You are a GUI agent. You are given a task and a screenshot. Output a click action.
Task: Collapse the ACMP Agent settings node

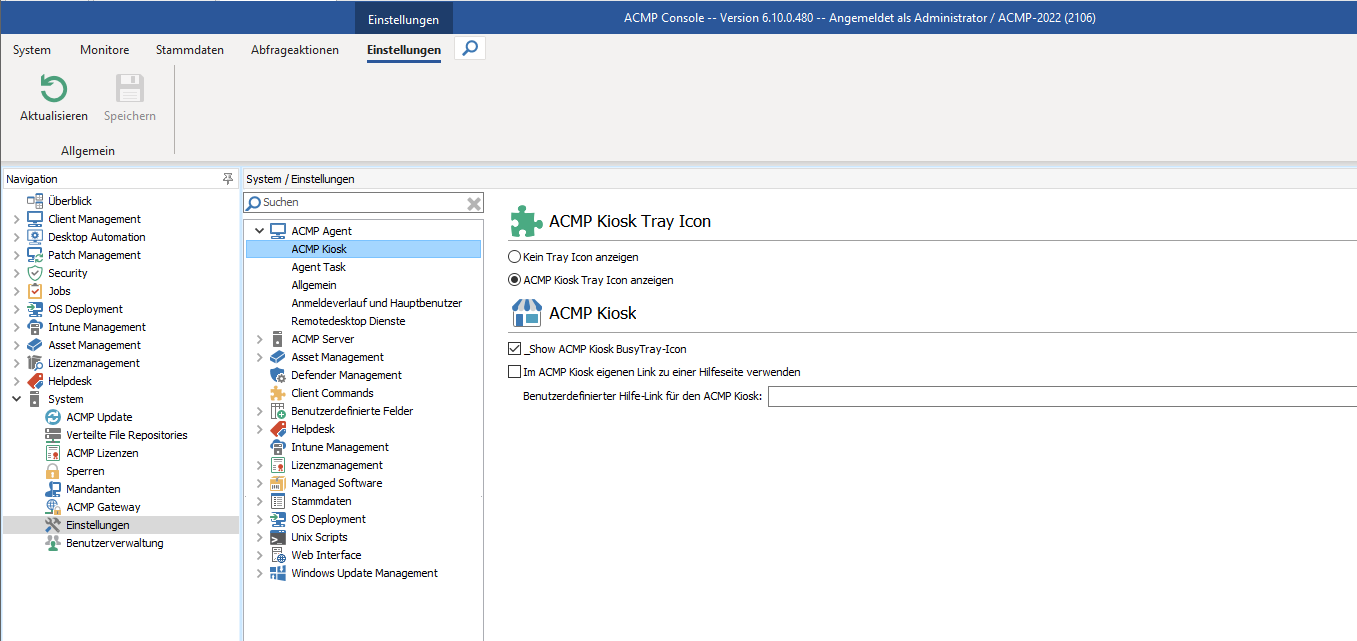(260, 231)
